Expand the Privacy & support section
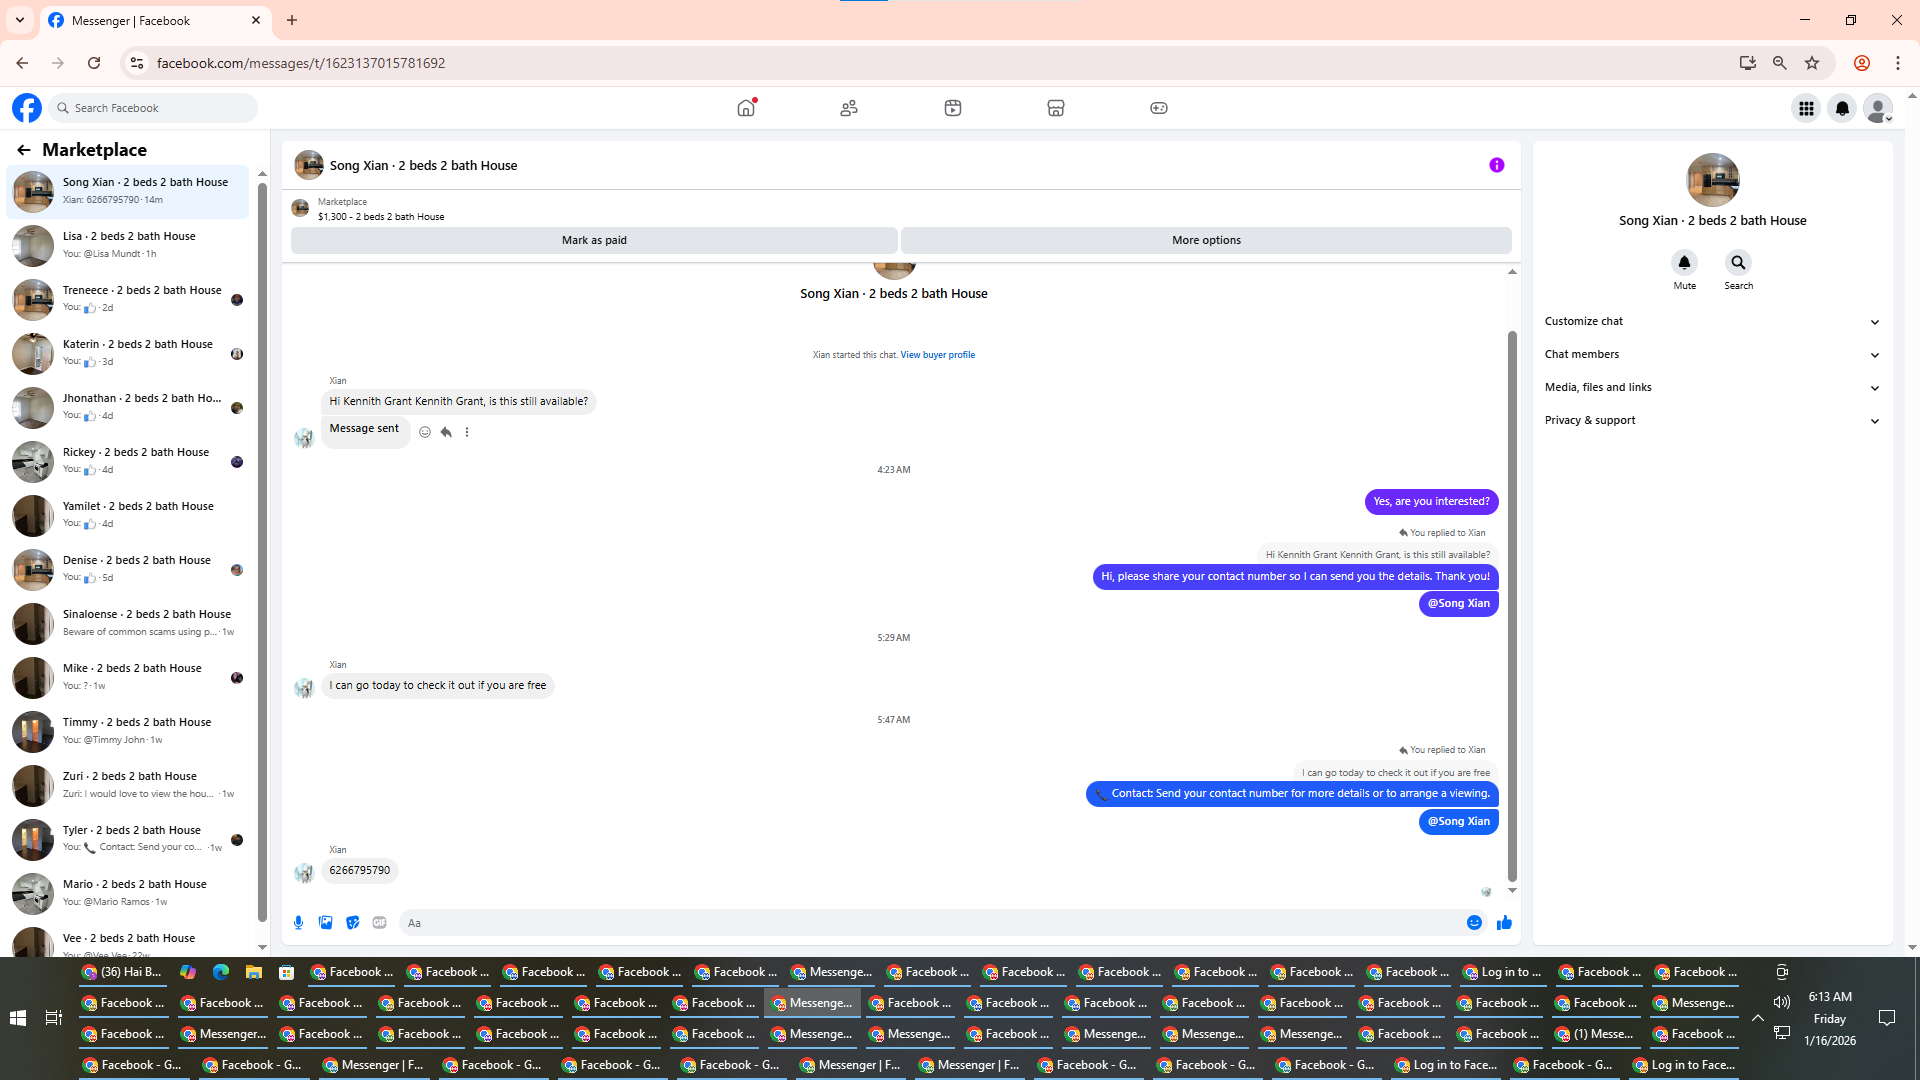The height and width of the screenshot is (1080, 1920). (x=1712, y=420)
